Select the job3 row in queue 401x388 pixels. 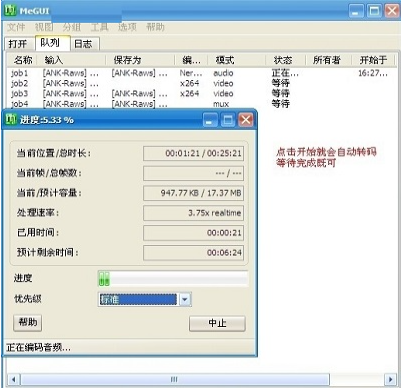200,94
